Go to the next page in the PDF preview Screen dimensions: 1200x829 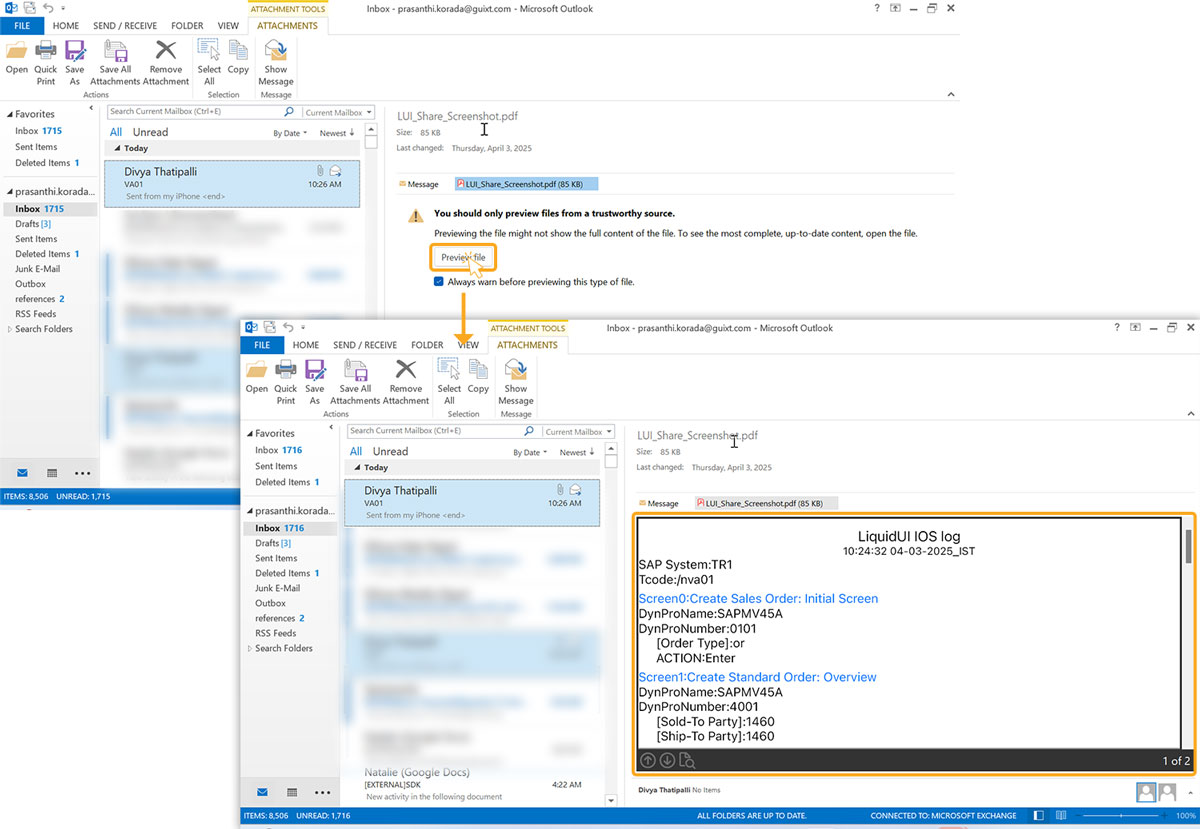(x=667, y=761)
